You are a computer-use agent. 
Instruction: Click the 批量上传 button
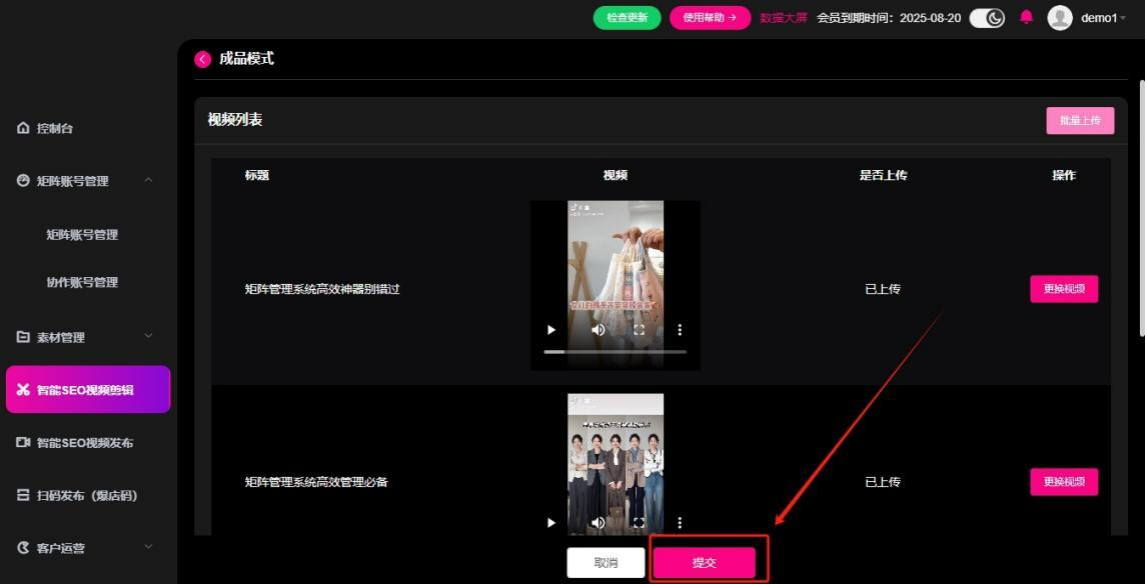tap(1079, 120)
